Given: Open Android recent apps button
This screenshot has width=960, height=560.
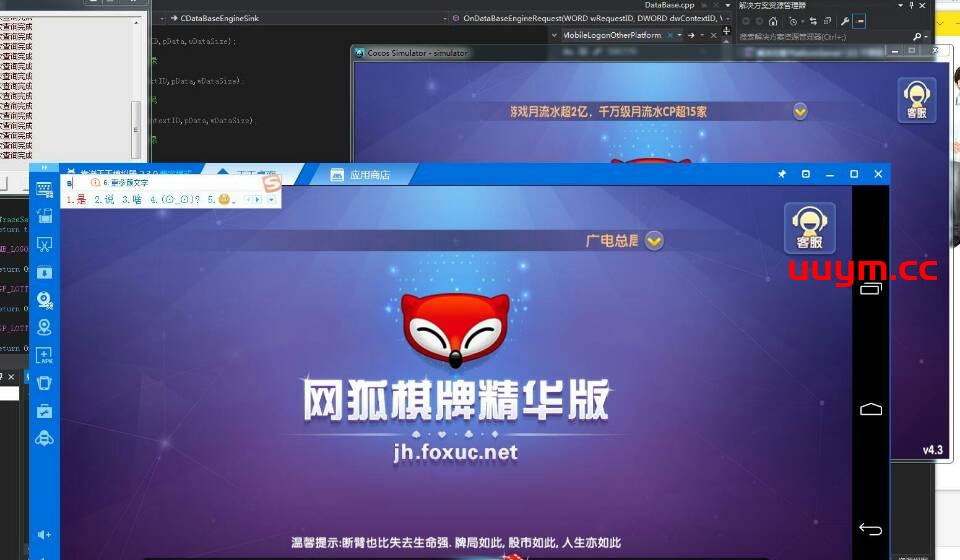Looking at the screenshot, I should [870, 290].
